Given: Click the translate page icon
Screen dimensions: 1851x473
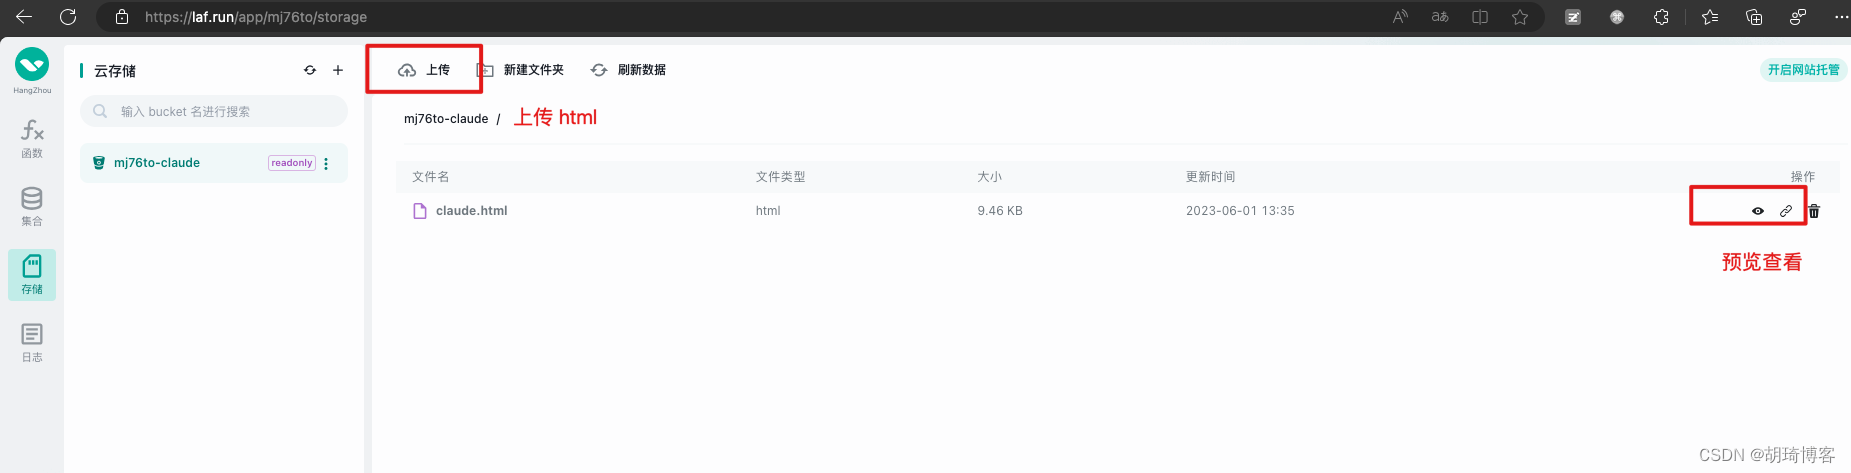Looking at the screenshot, I should (1440, 17).
